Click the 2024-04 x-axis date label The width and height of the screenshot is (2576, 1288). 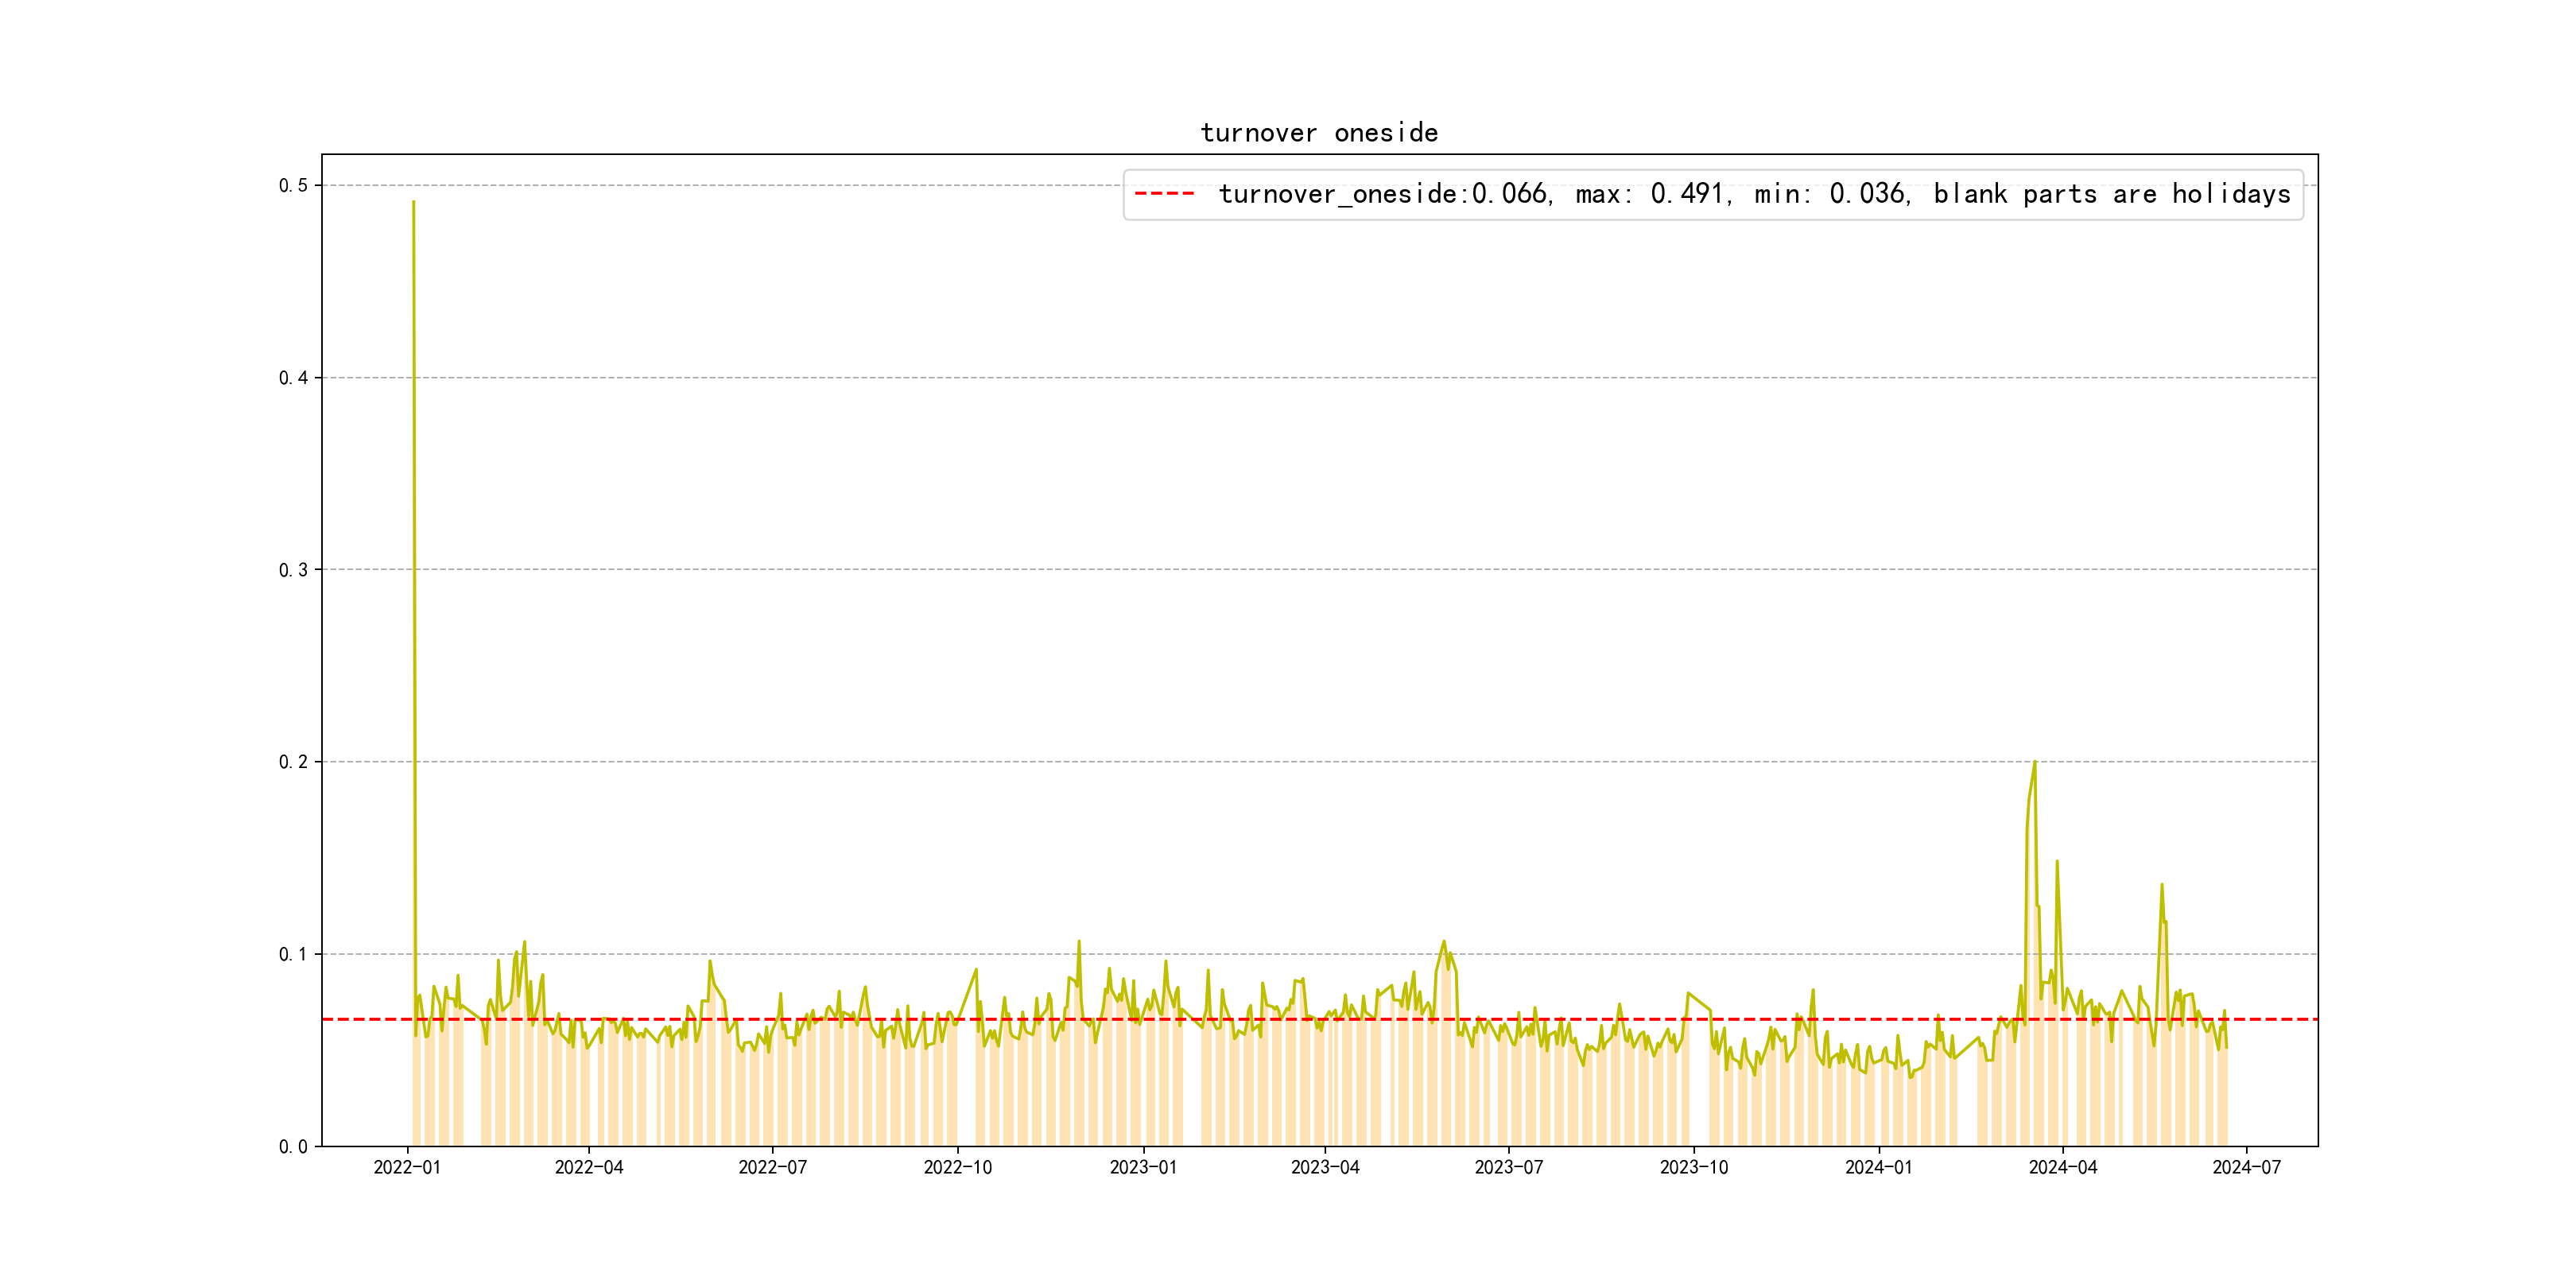click(x=2062, y=1167)
